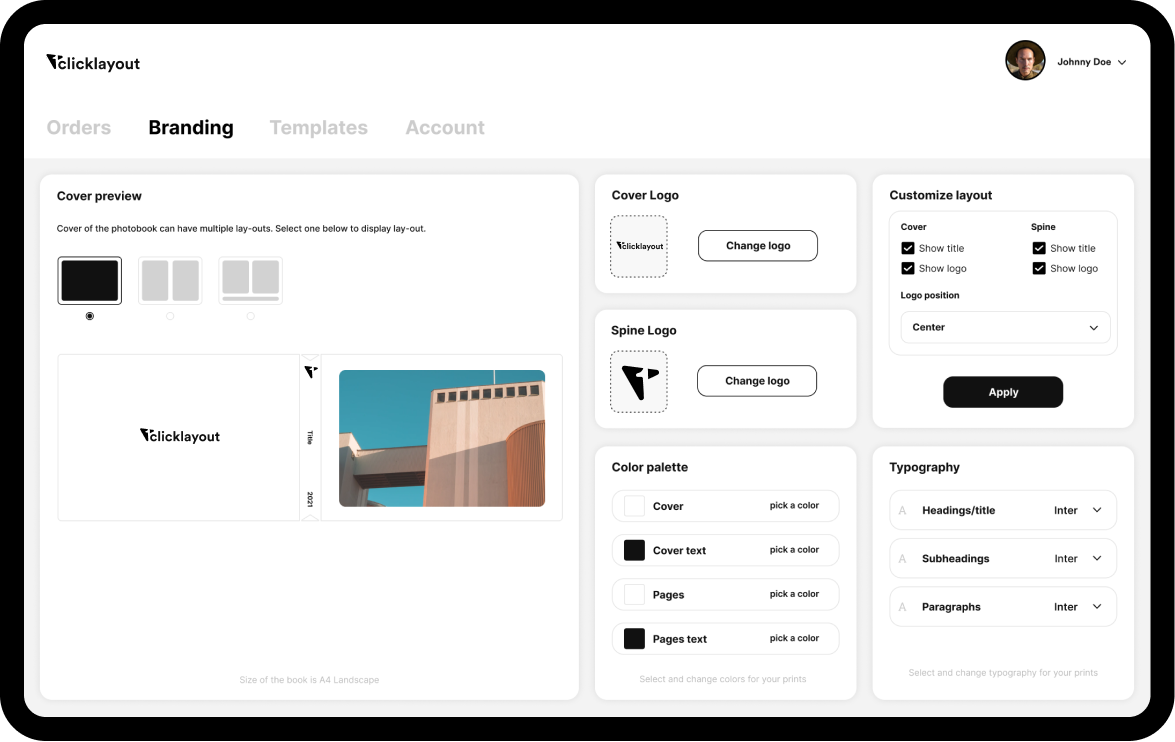Disable Show logo under Spine

pyautogui.click(x=1039, y=268)
